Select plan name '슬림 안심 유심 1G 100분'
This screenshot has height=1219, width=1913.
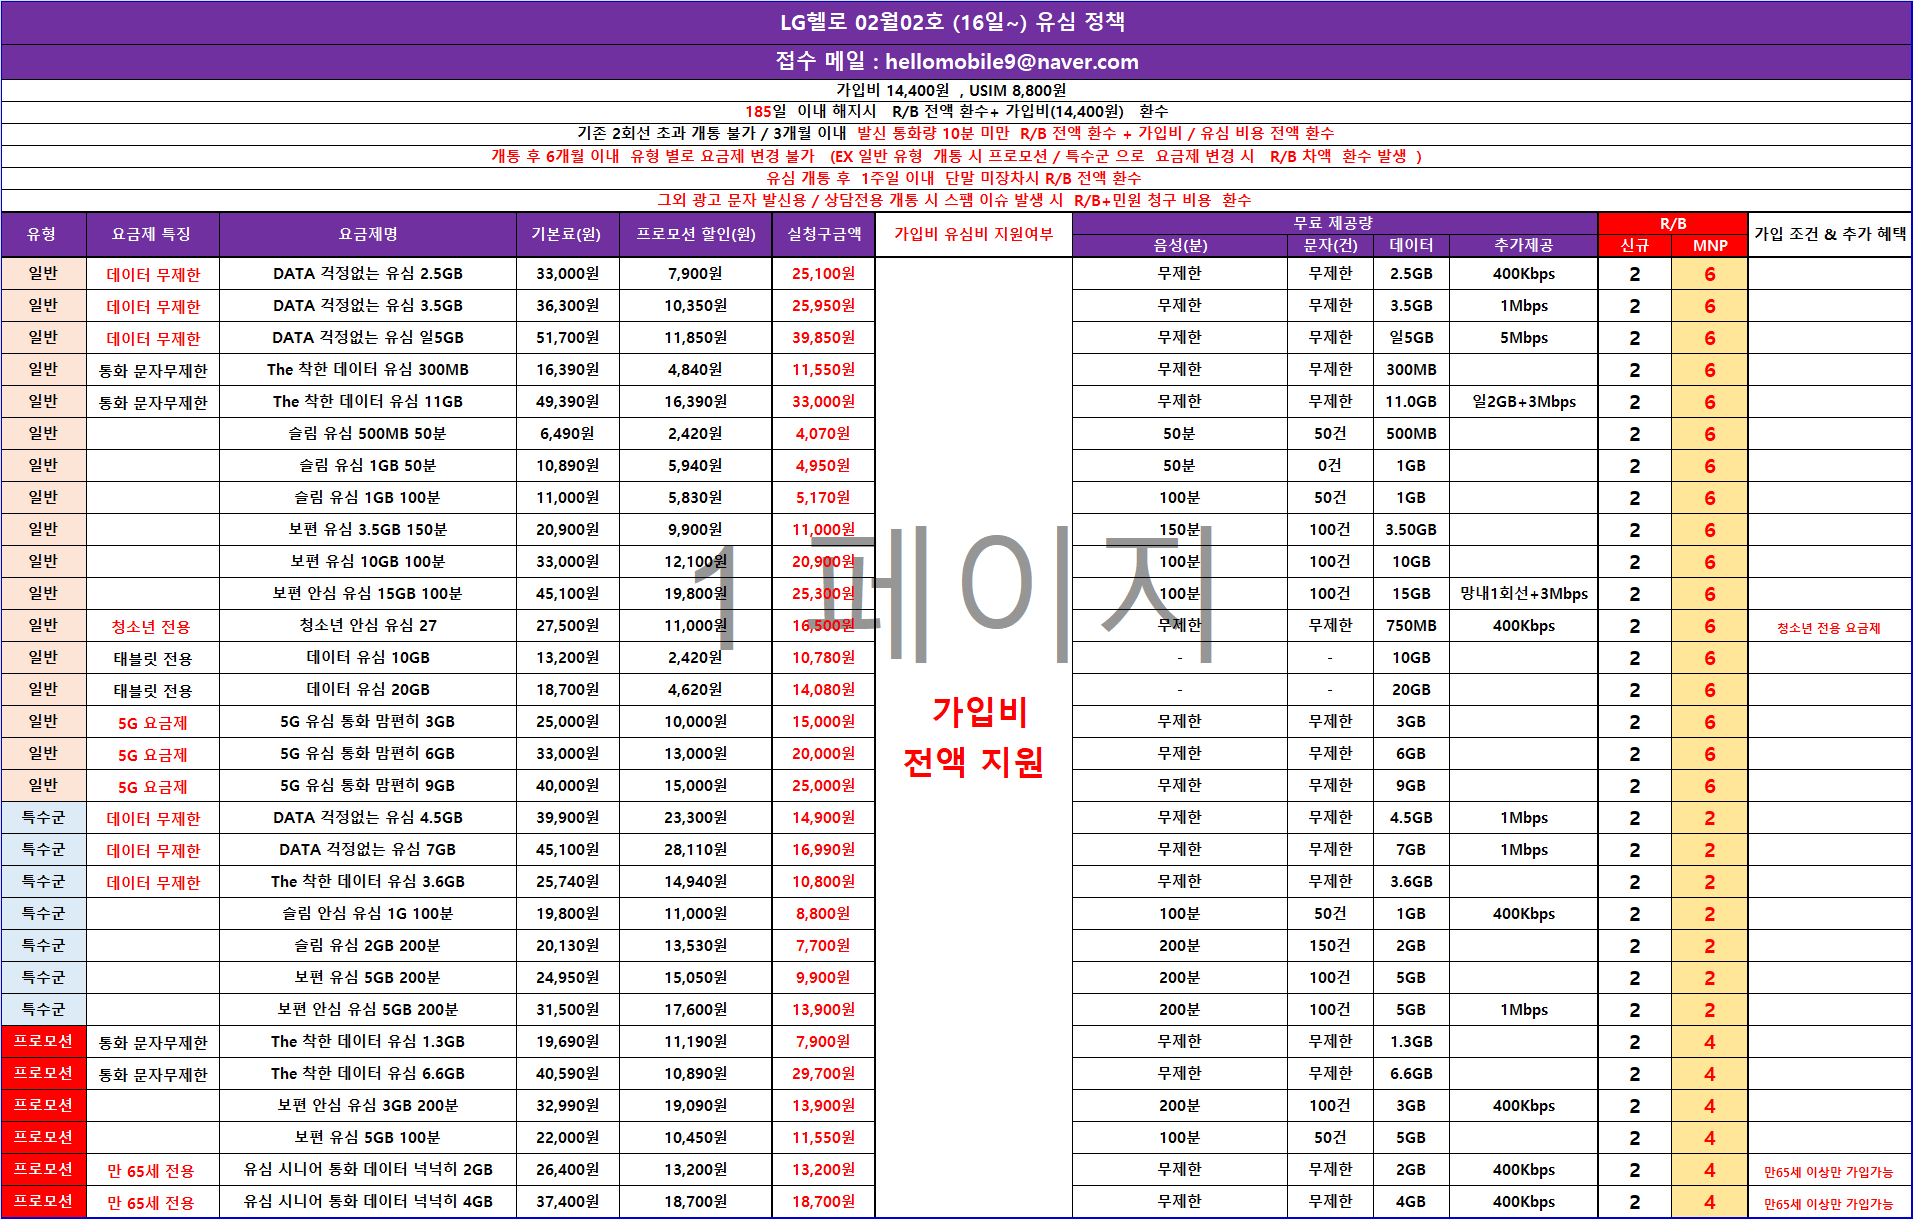coord(368,913)
